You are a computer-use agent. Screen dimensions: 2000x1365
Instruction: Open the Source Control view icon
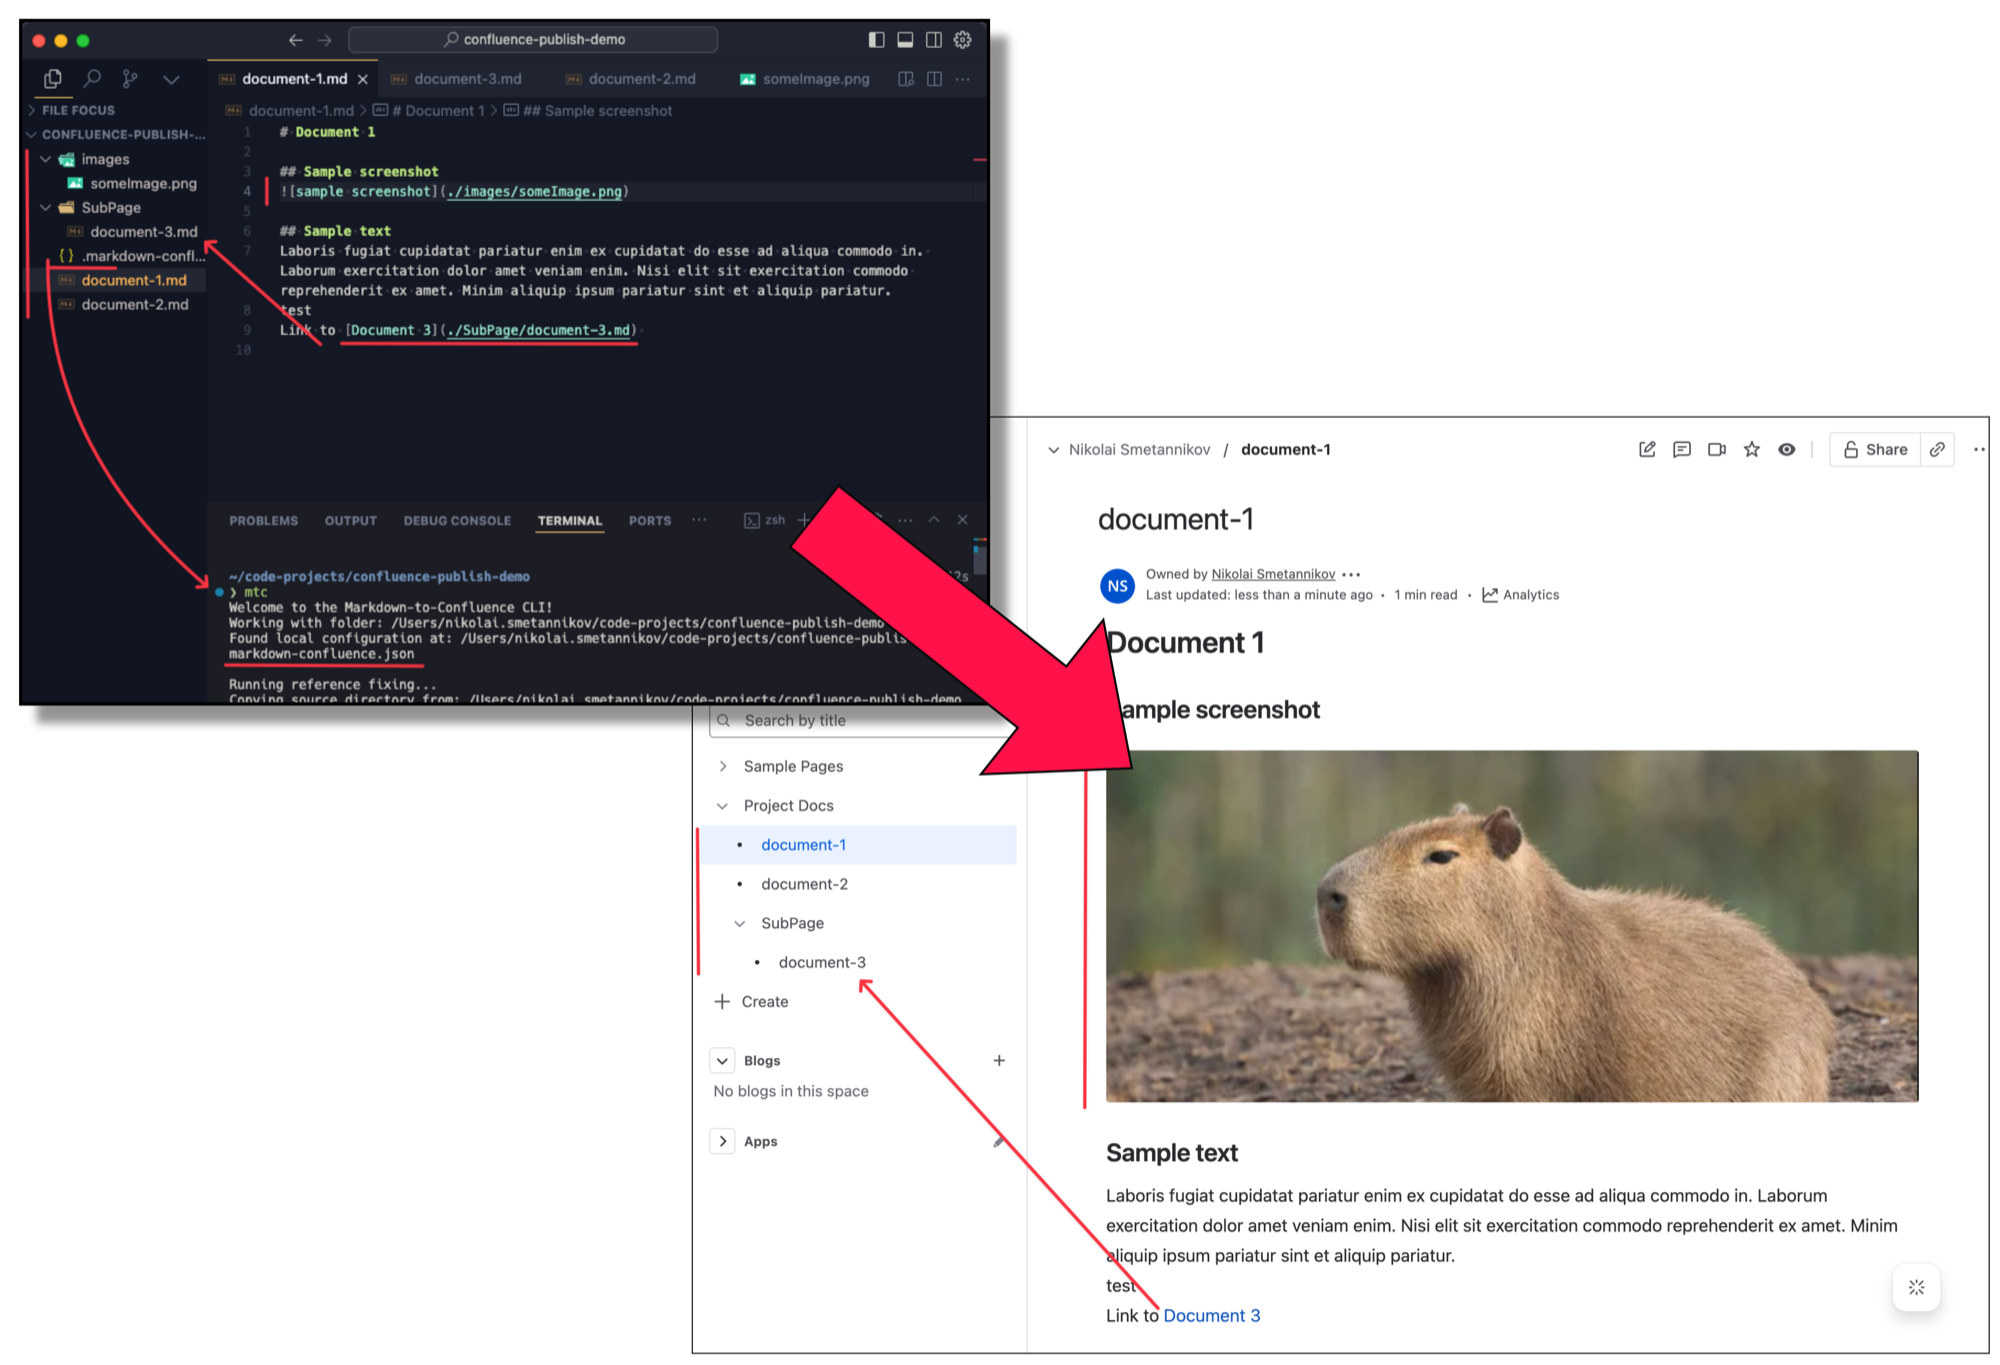[x=130, y=78]
